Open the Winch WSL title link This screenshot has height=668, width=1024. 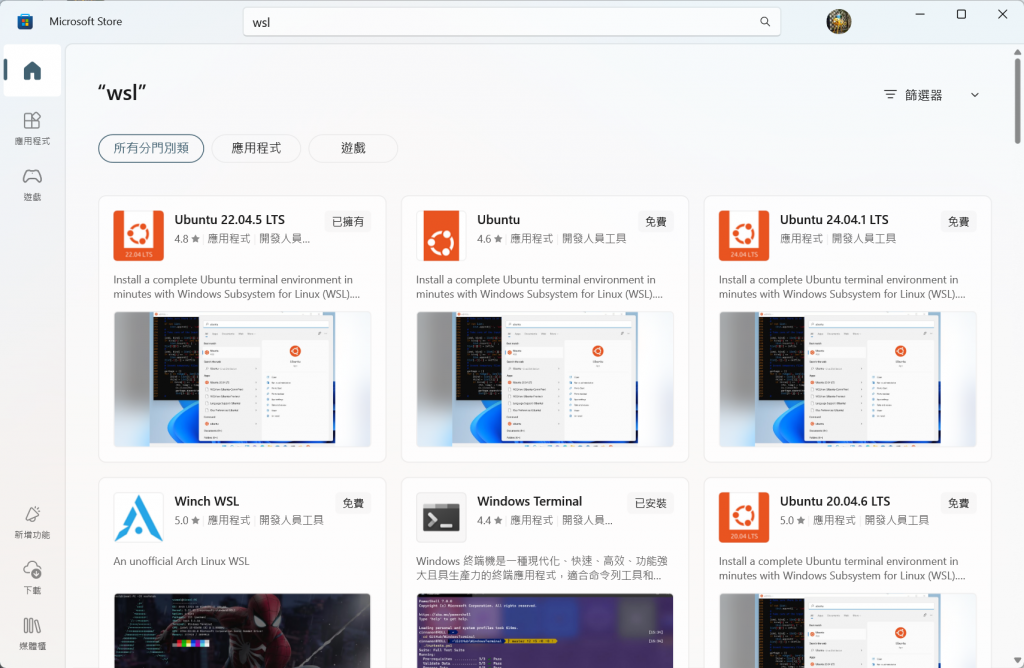click(206, 501)
